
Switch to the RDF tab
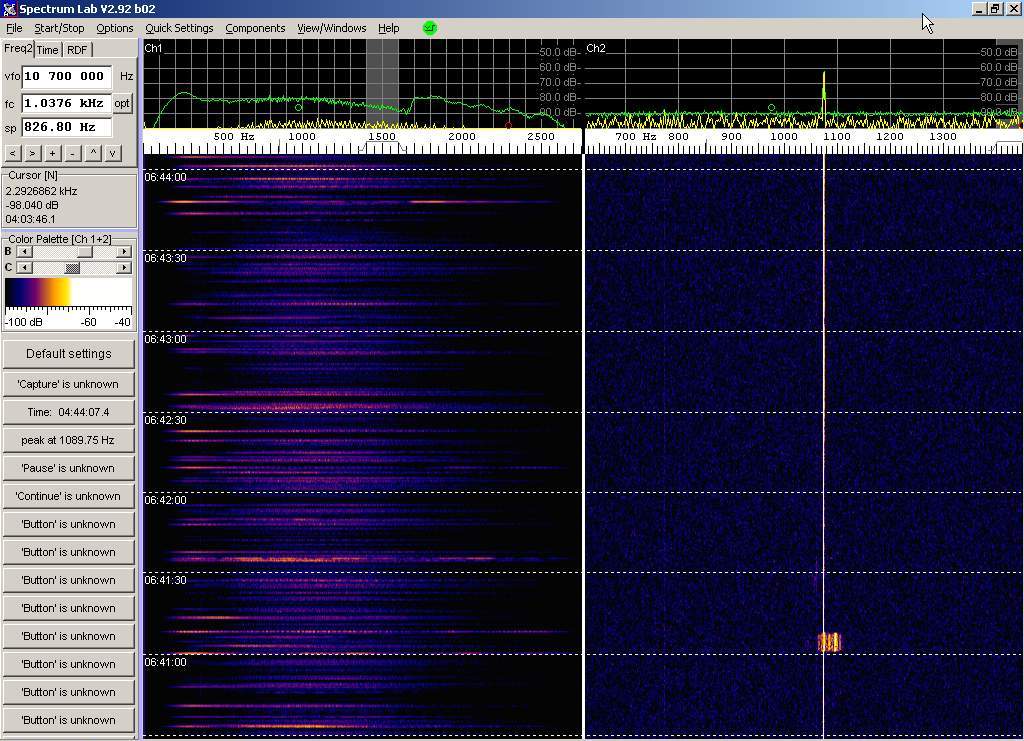tap(77, 50)
